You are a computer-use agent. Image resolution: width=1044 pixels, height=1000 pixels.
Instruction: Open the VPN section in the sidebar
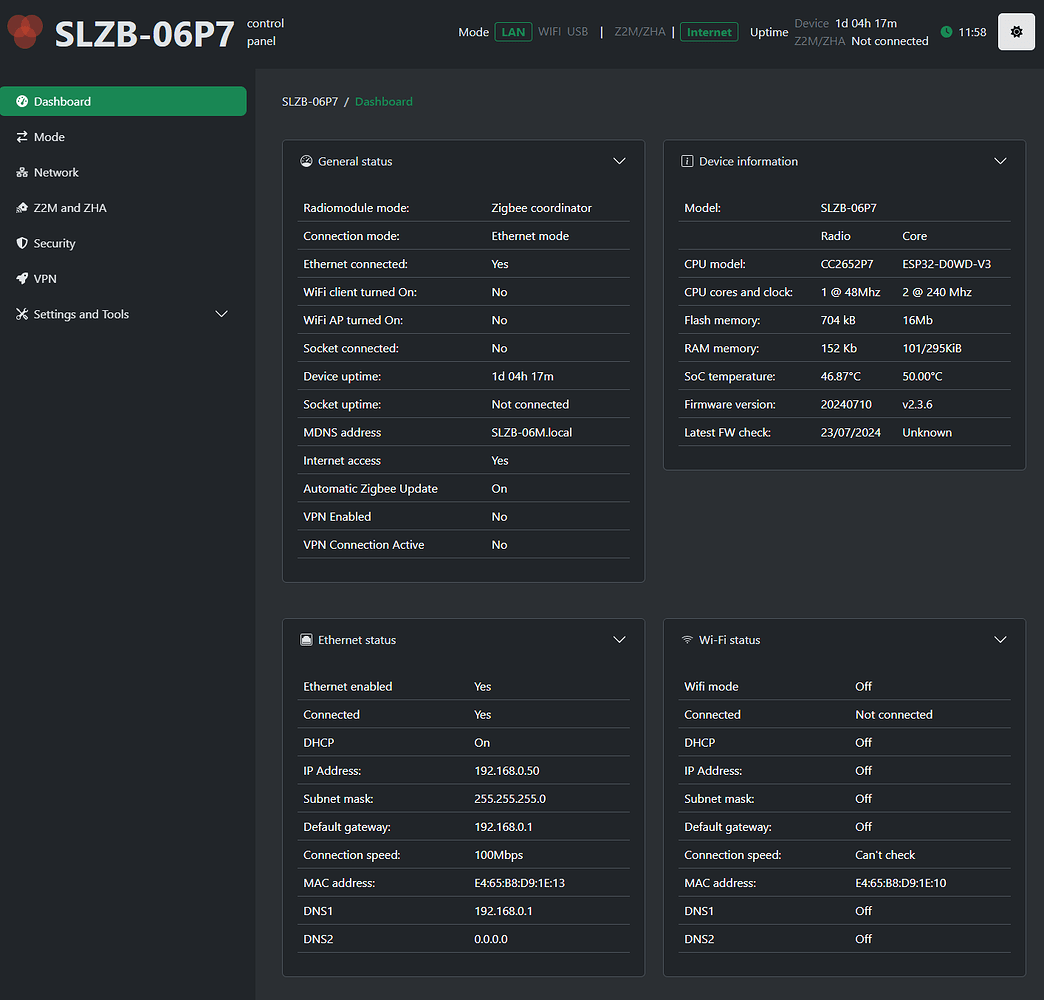[x=44, y=278]
